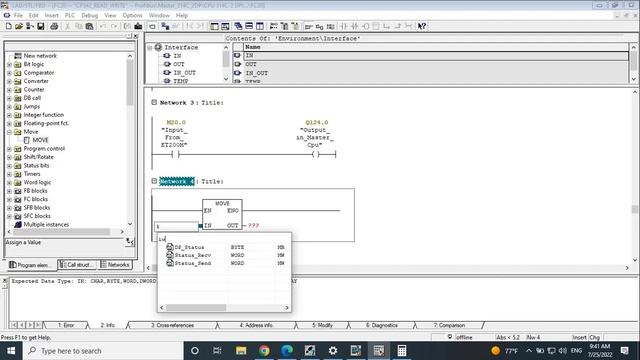Toggle the Overviews pane toolbar icon
Image resolution: width=640 pixels, height=360 pixels.
(x=214, y=26)
